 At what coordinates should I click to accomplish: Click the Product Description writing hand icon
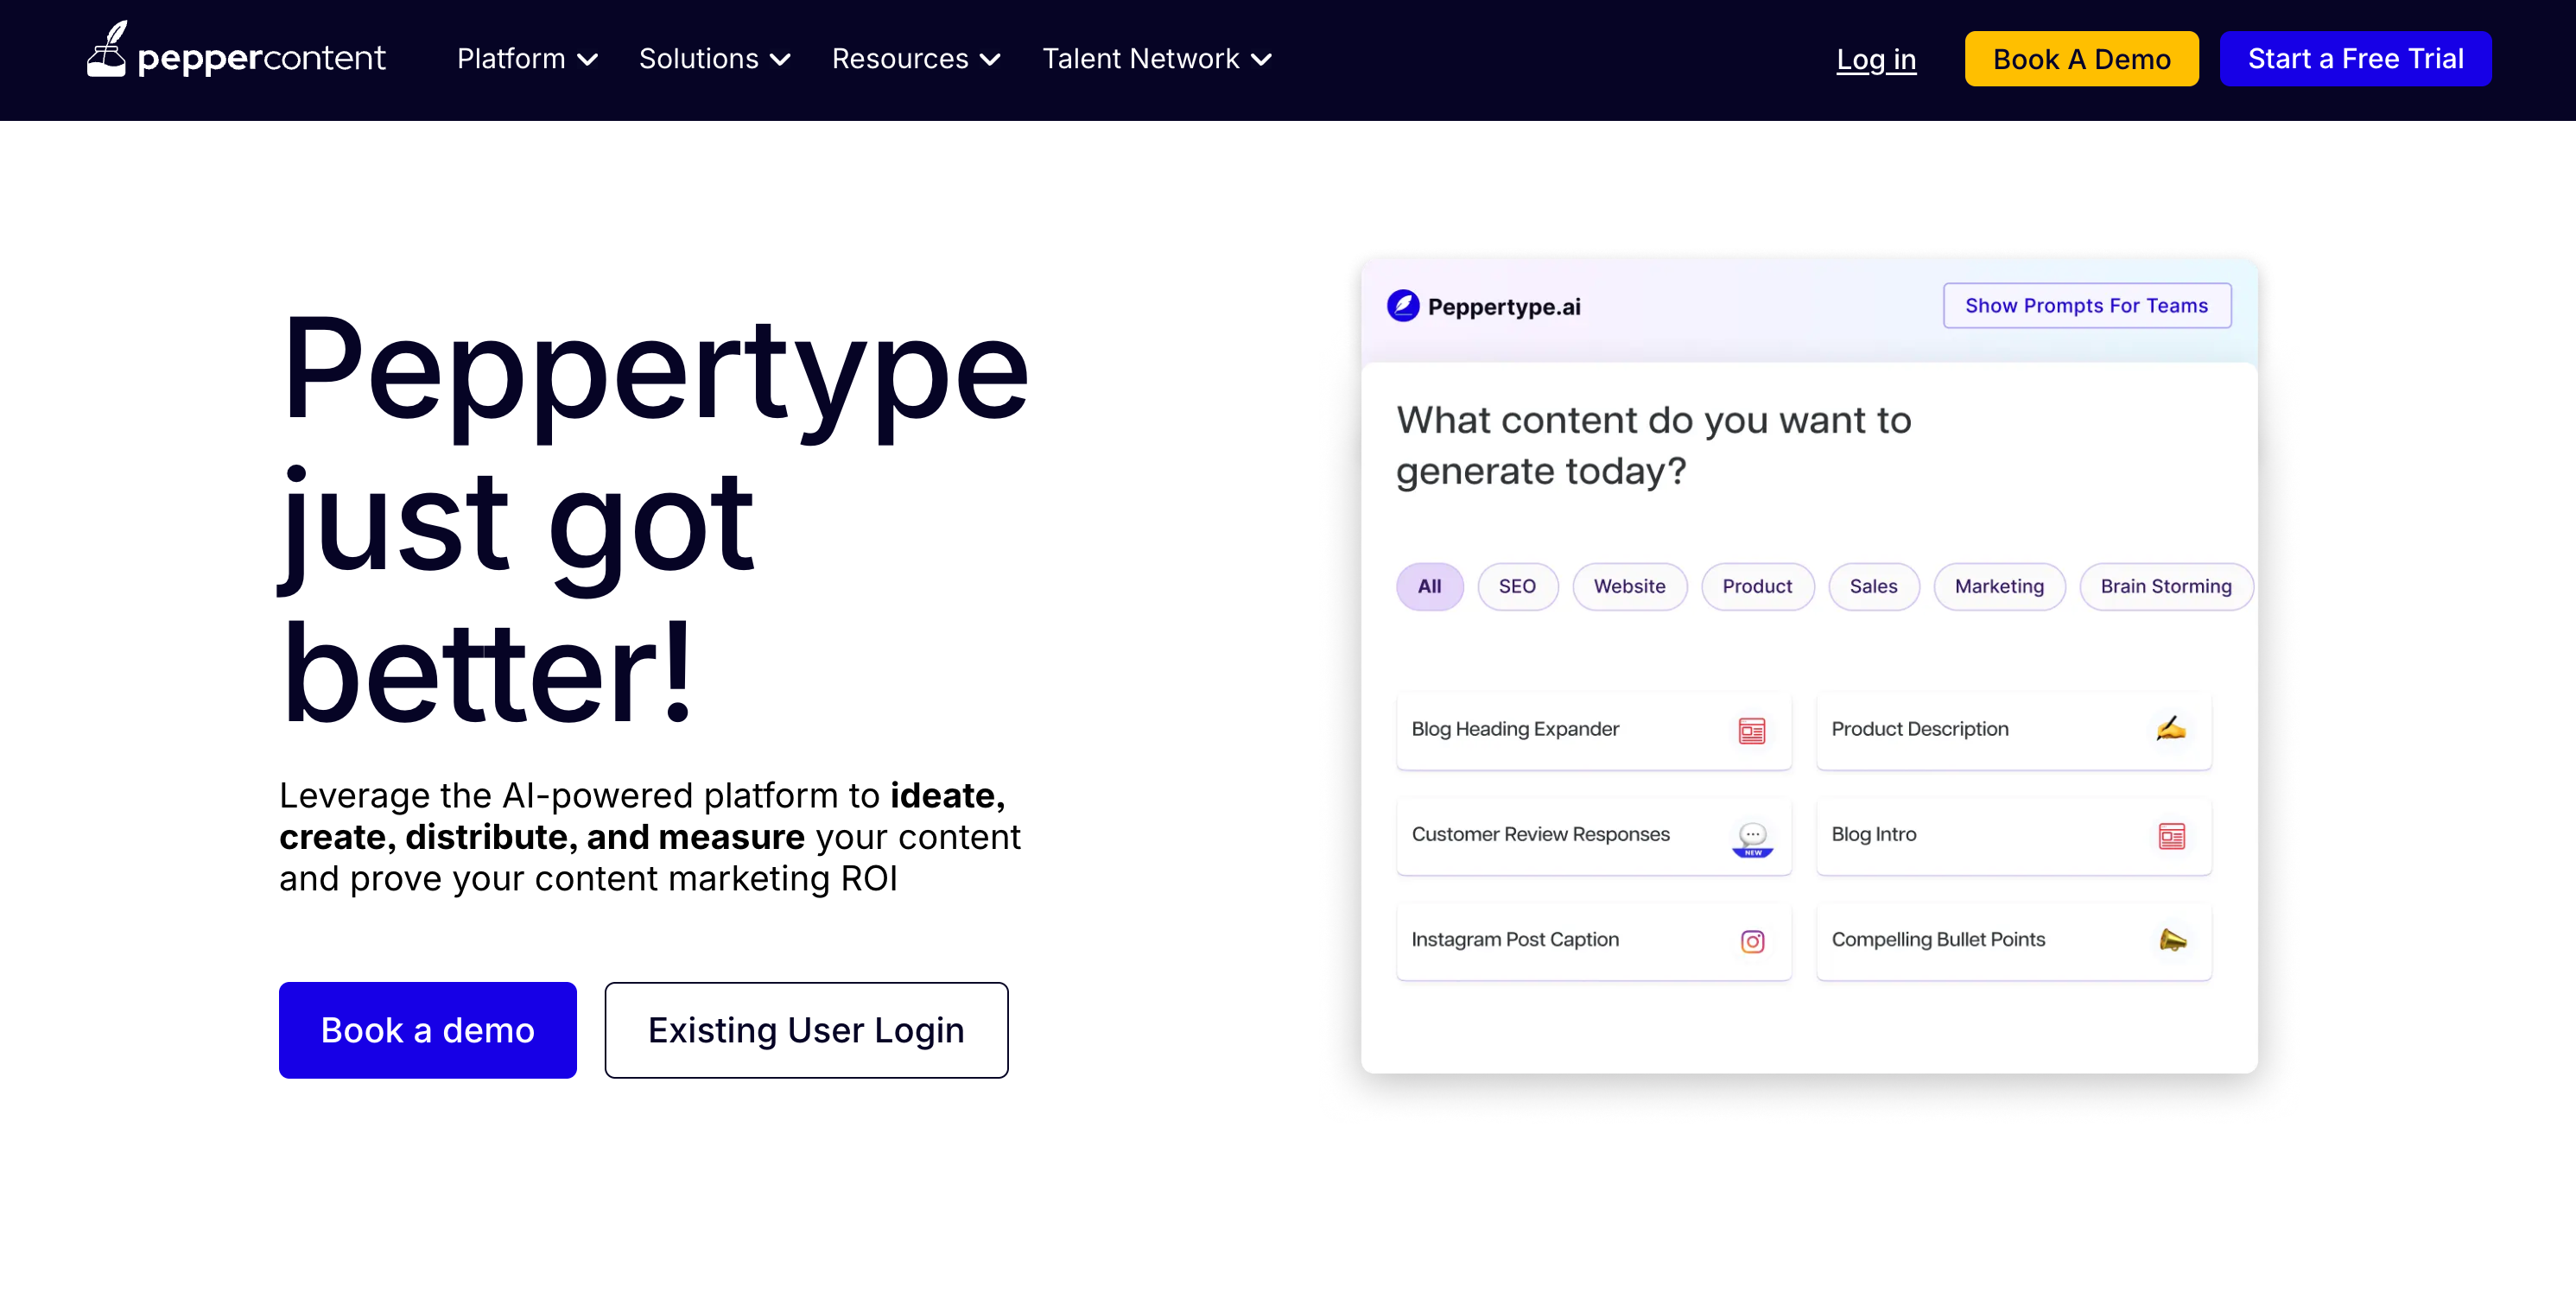[2170, 729]
